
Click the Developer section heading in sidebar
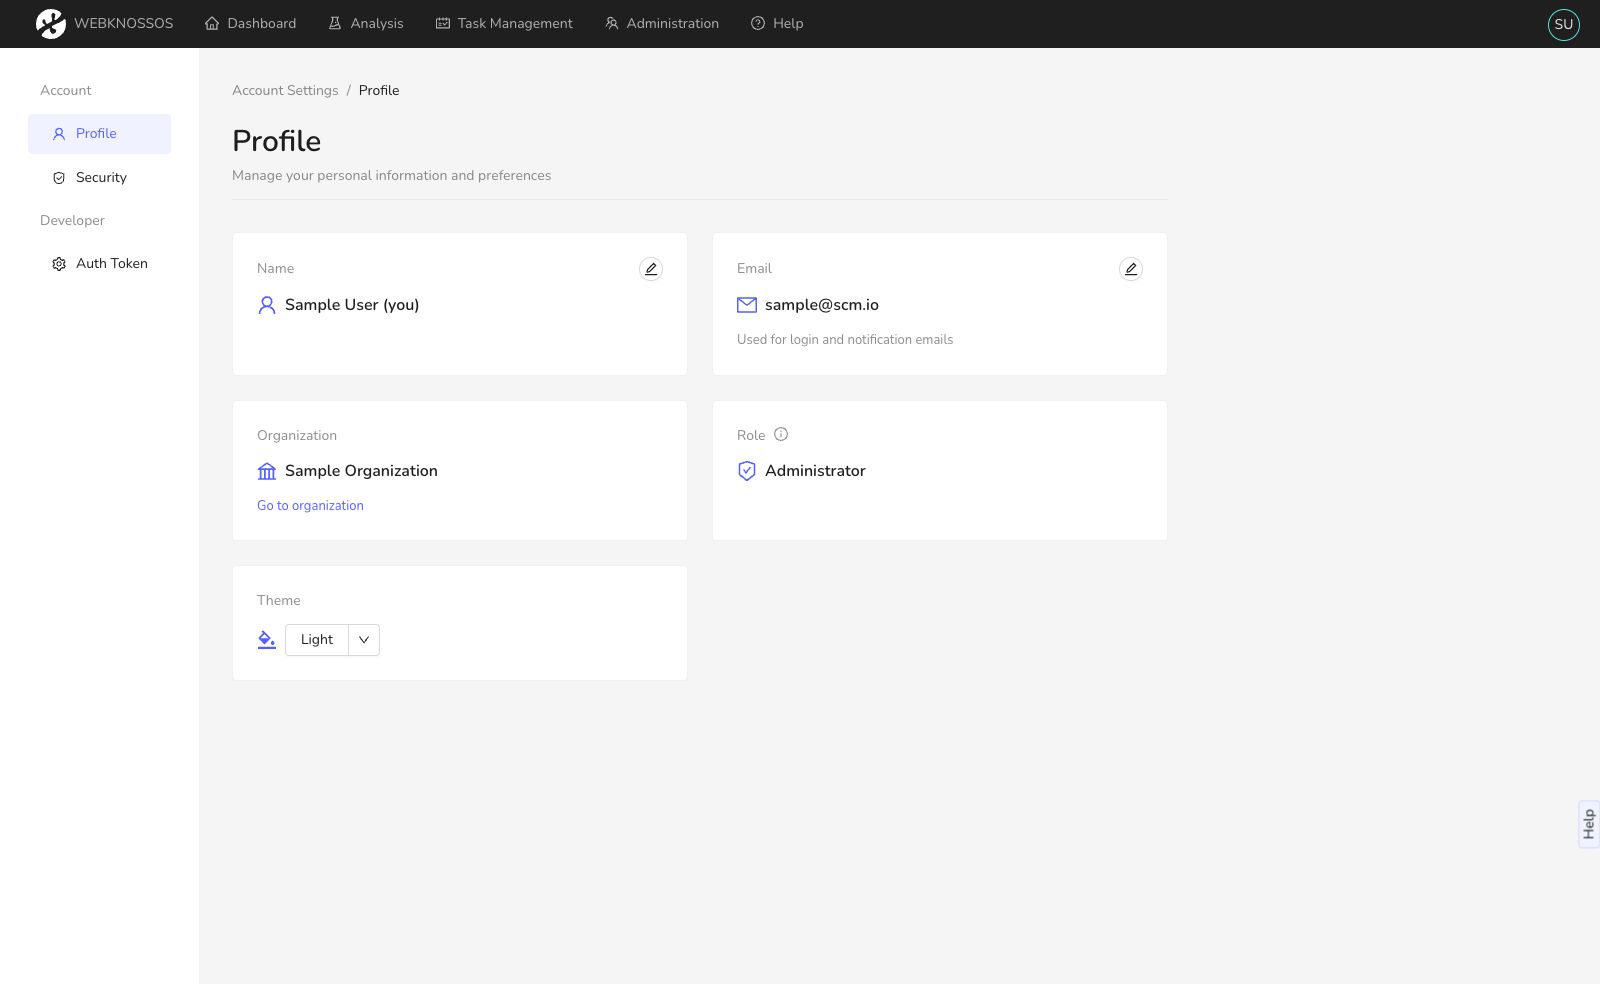coord(72,221)
